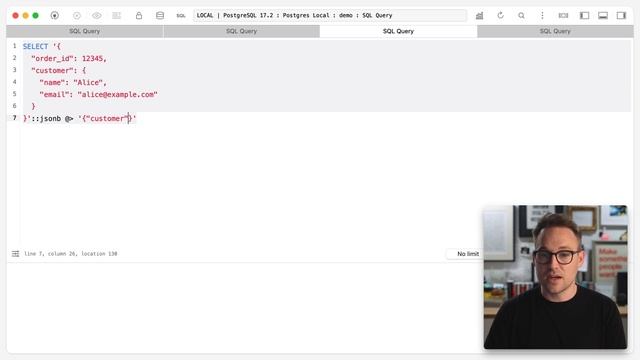Switch to the last SQL Query tab

tap(555, 31)
